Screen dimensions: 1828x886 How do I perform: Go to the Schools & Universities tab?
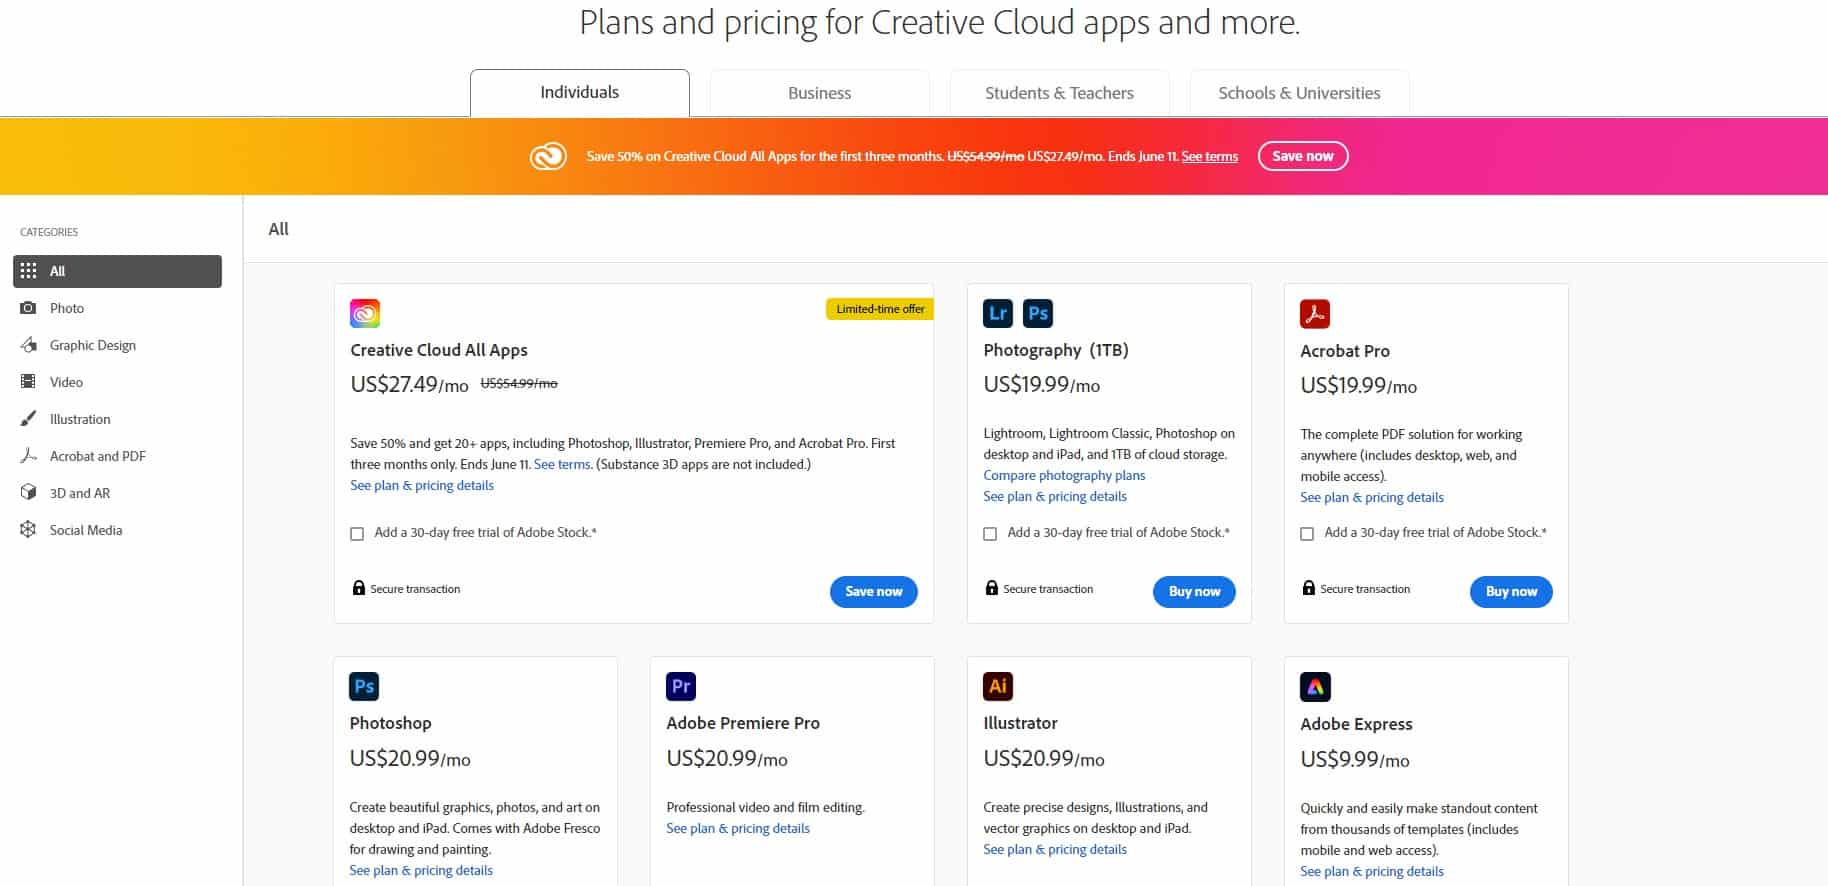[1300, 93]
